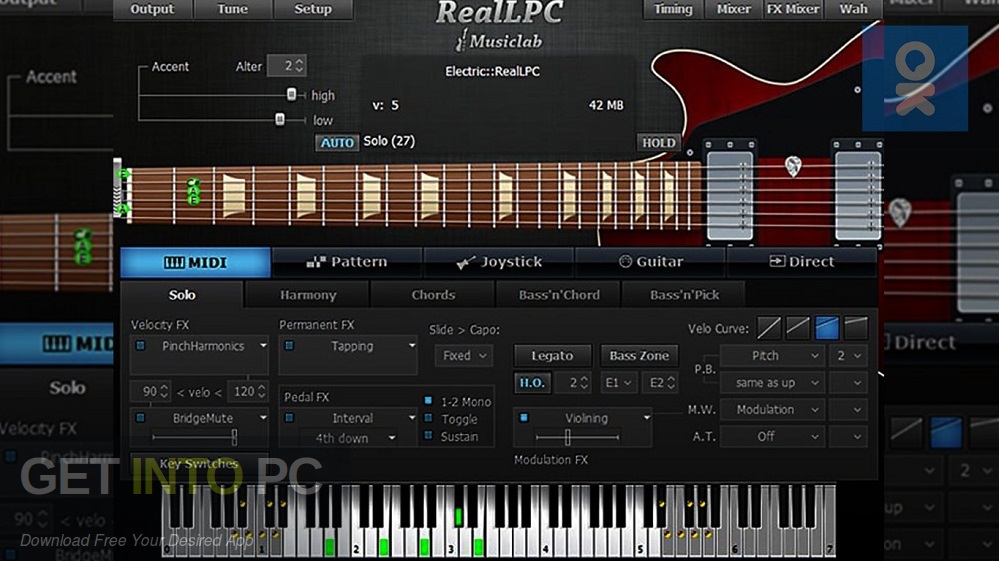Select the Harmony sub-tab
999x561 pixels.
pos(308,295)
